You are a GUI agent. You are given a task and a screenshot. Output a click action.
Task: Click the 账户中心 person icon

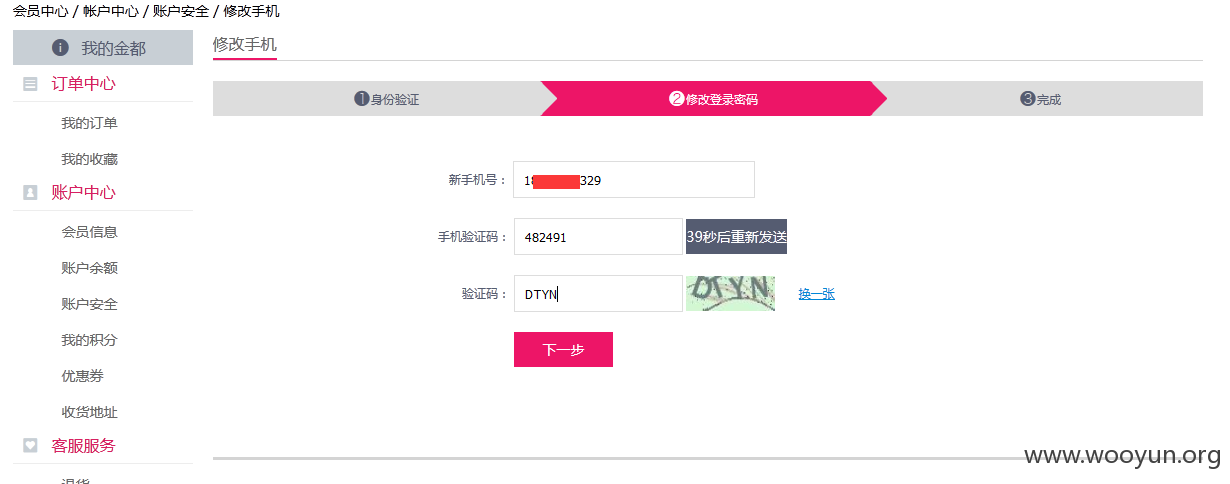tap(30, 193)
